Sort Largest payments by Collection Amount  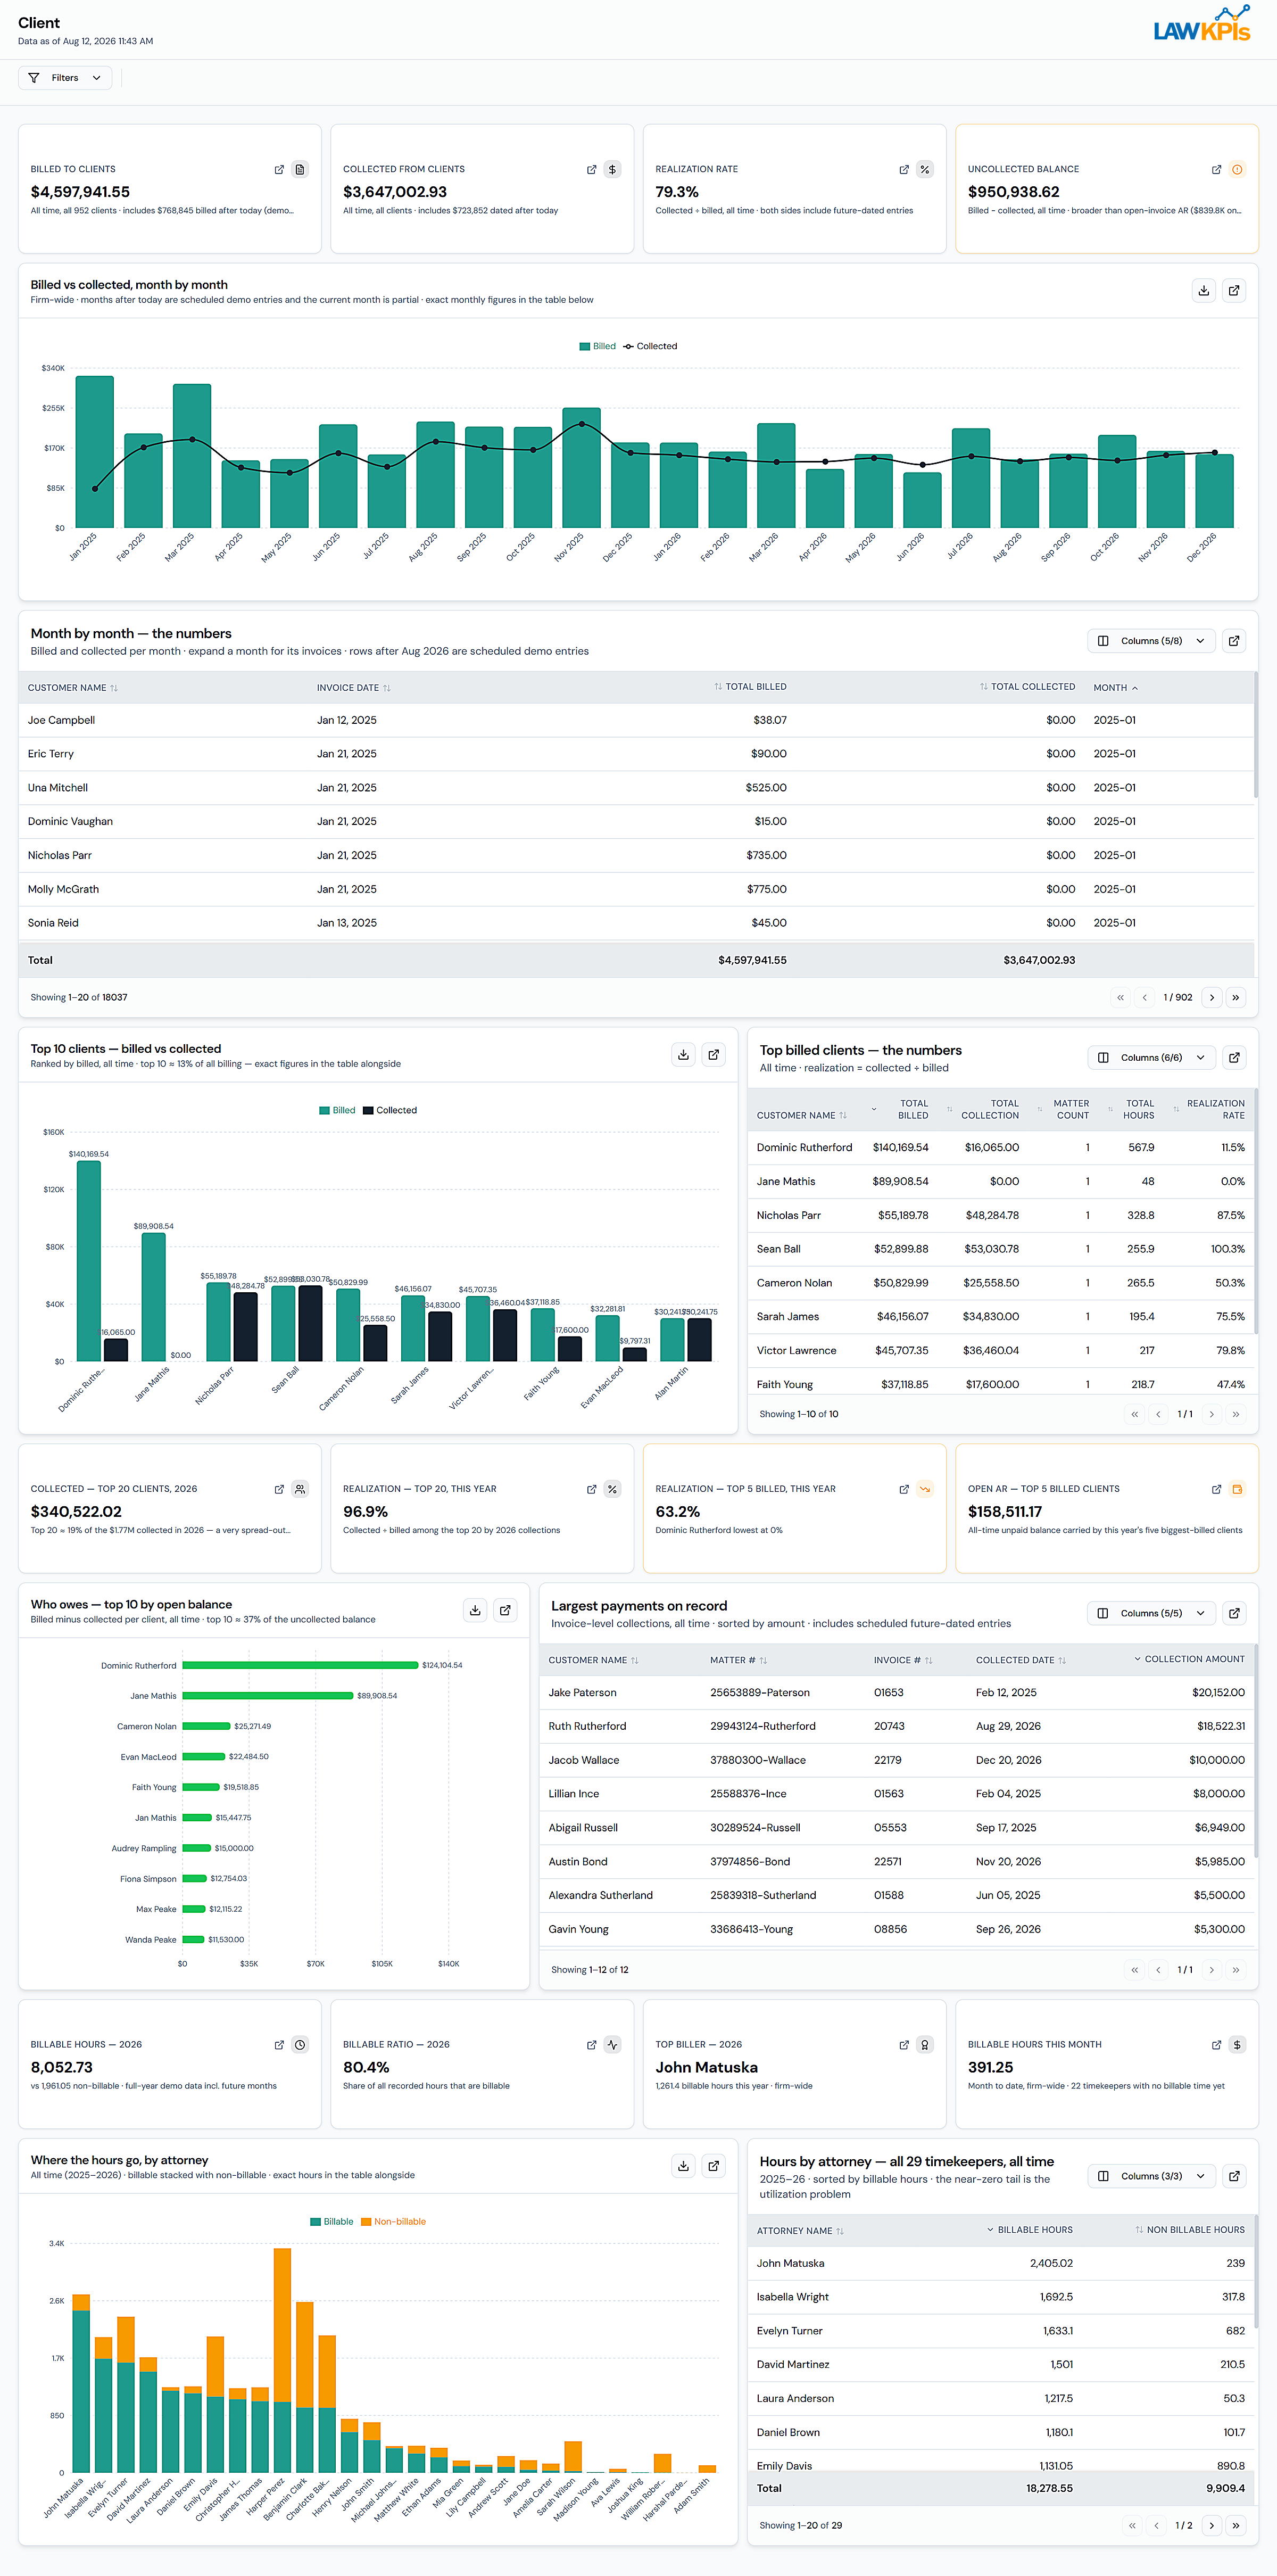pyautogui.click(x=1189, y=1659)
